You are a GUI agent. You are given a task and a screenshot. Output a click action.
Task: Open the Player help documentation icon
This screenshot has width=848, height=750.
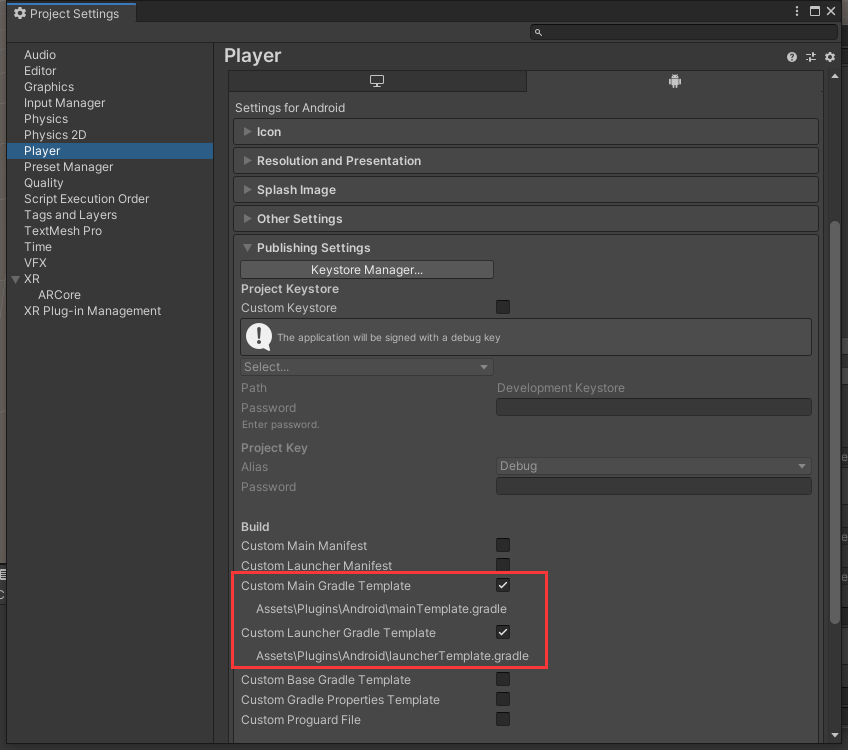tap(792, 57)
